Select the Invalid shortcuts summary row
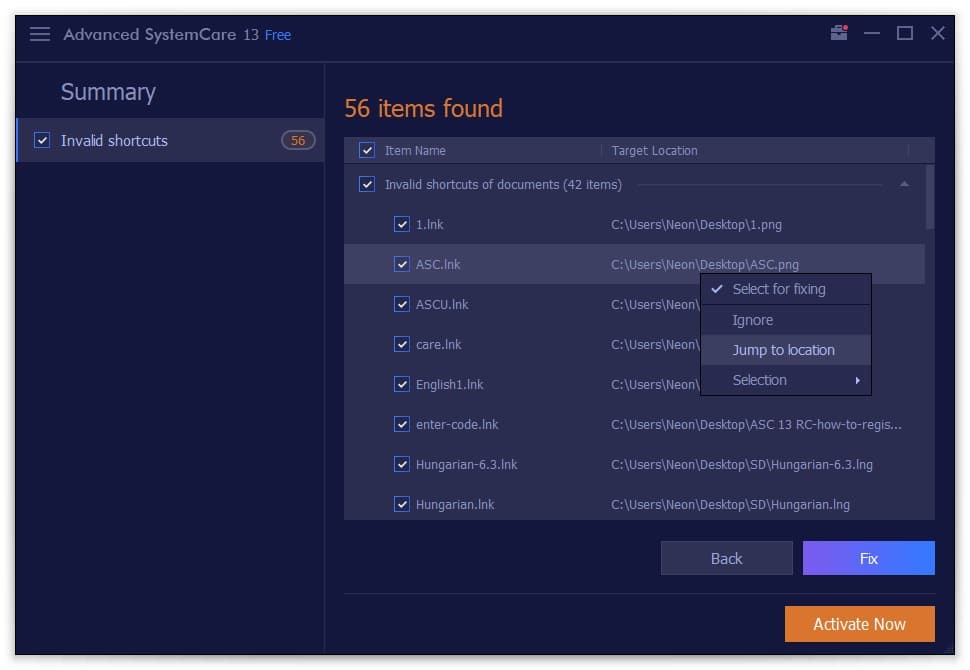The height and width of the screenshot is (670, 970). [171, 140]
